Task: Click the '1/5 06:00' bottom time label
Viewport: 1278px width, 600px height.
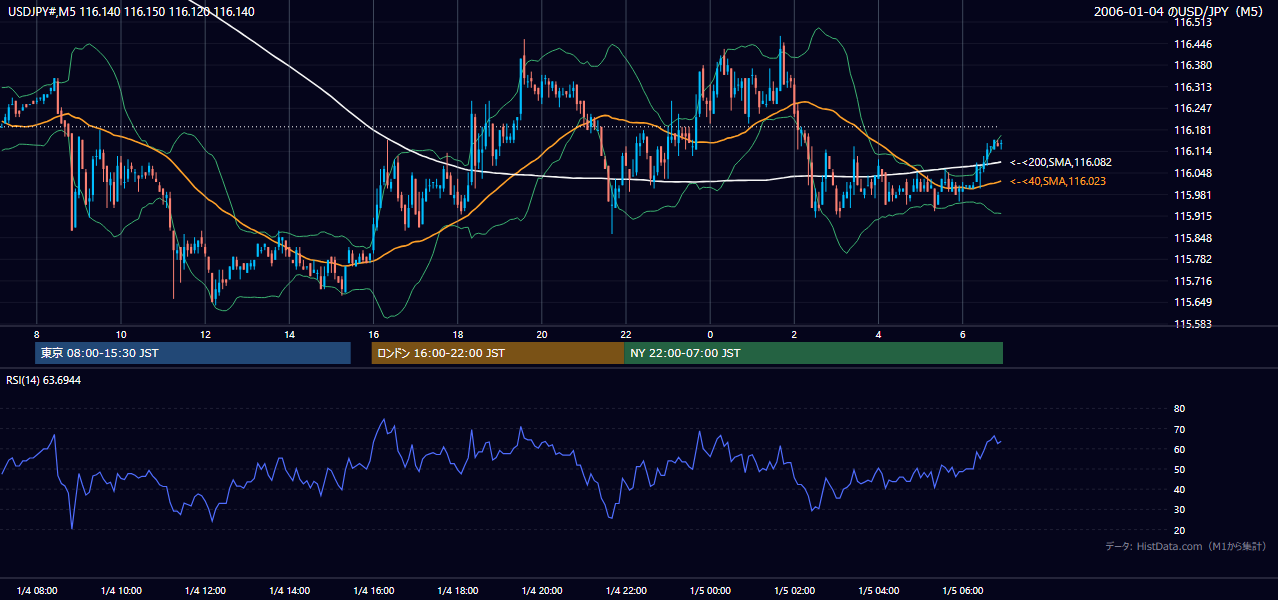Action: point(962,590)
